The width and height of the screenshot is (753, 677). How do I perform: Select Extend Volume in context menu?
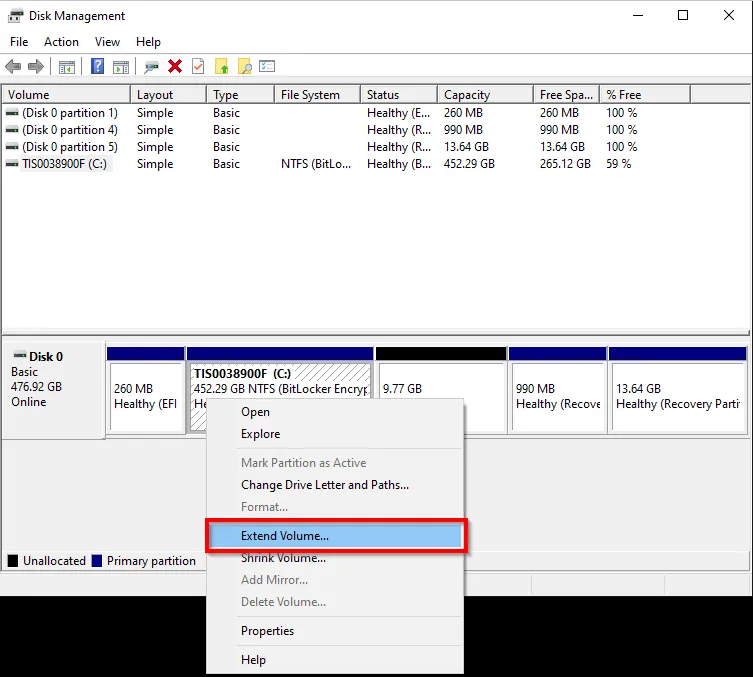pyautogui.click(x=335, y=536)
